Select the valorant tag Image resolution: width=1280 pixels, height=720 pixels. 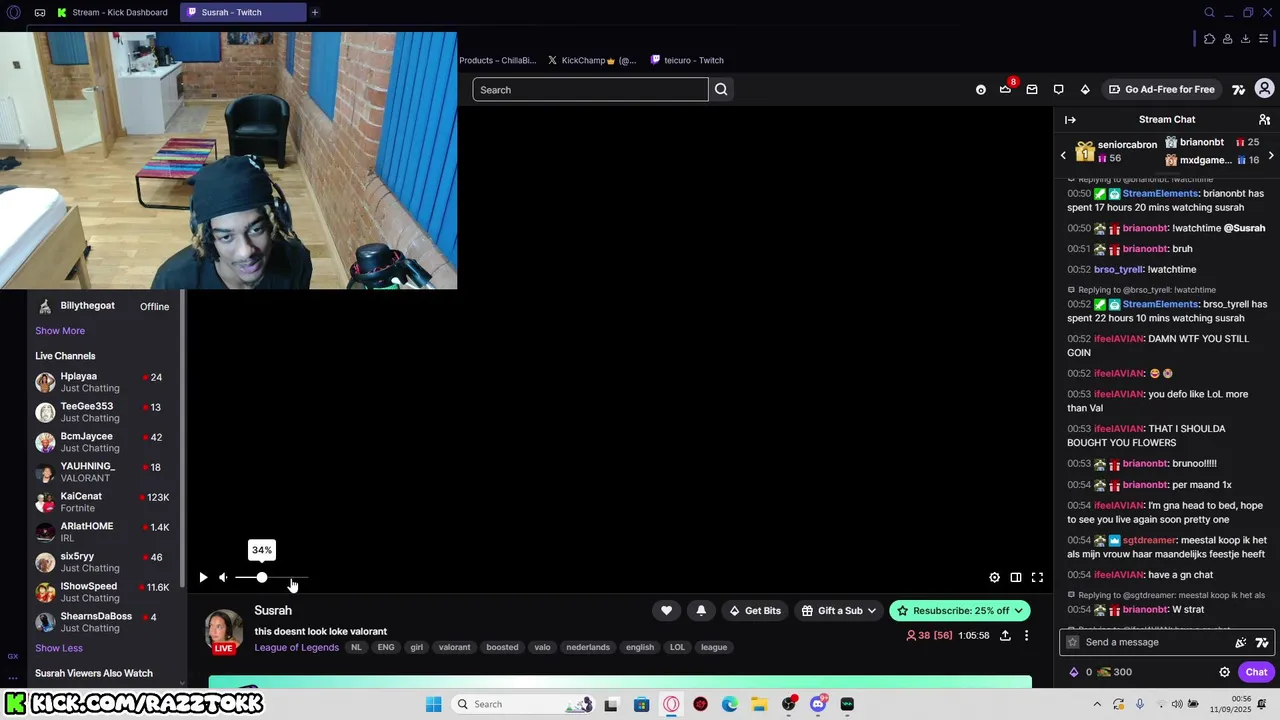(x=454, y=647)
